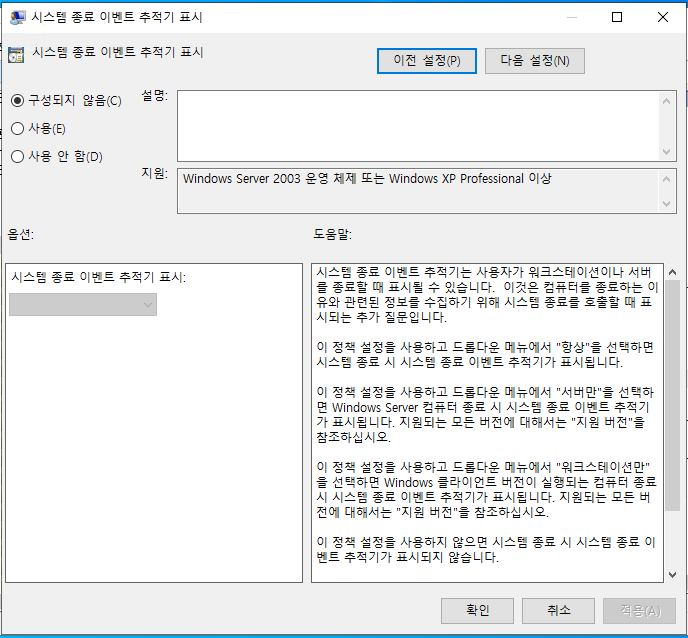Click 설명 box scroll up arrow
The image size is (688, 638).
tap(666, 101)
